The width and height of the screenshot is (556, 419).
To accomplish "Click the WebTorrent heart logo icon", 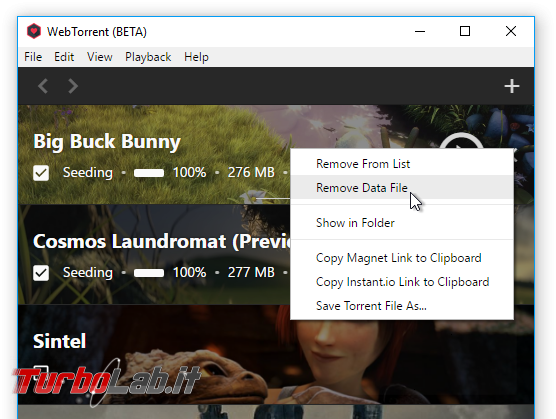I will [x=34, y=32].
